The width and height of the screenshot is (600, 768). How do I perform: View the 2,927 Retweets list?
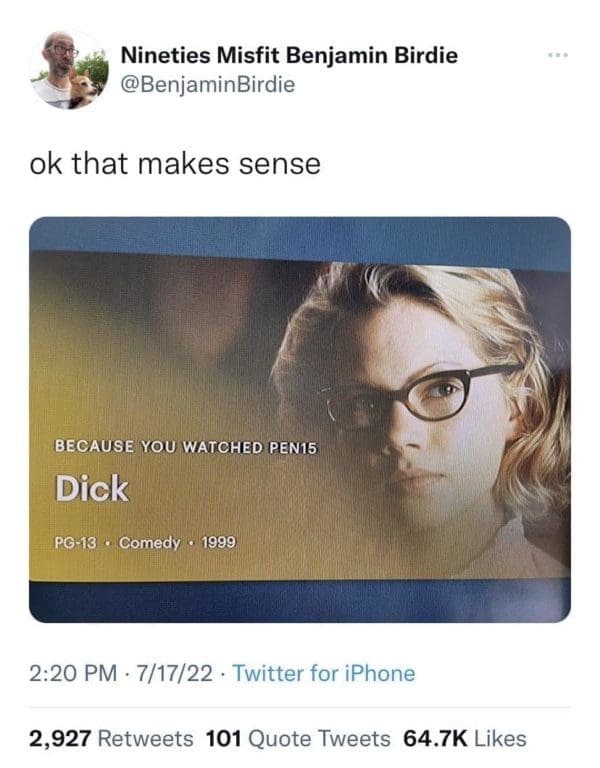111,738
